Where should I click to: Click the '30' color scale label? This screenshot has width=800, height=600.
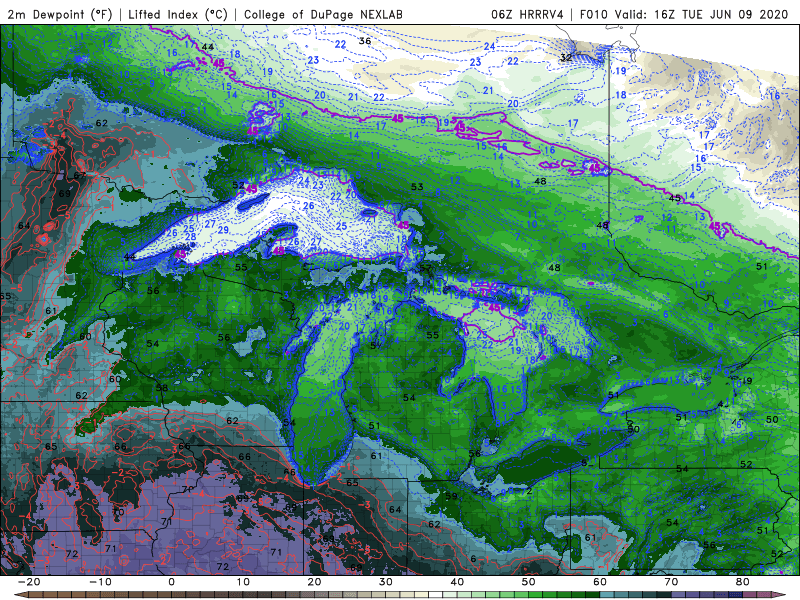tap(386, 582)
